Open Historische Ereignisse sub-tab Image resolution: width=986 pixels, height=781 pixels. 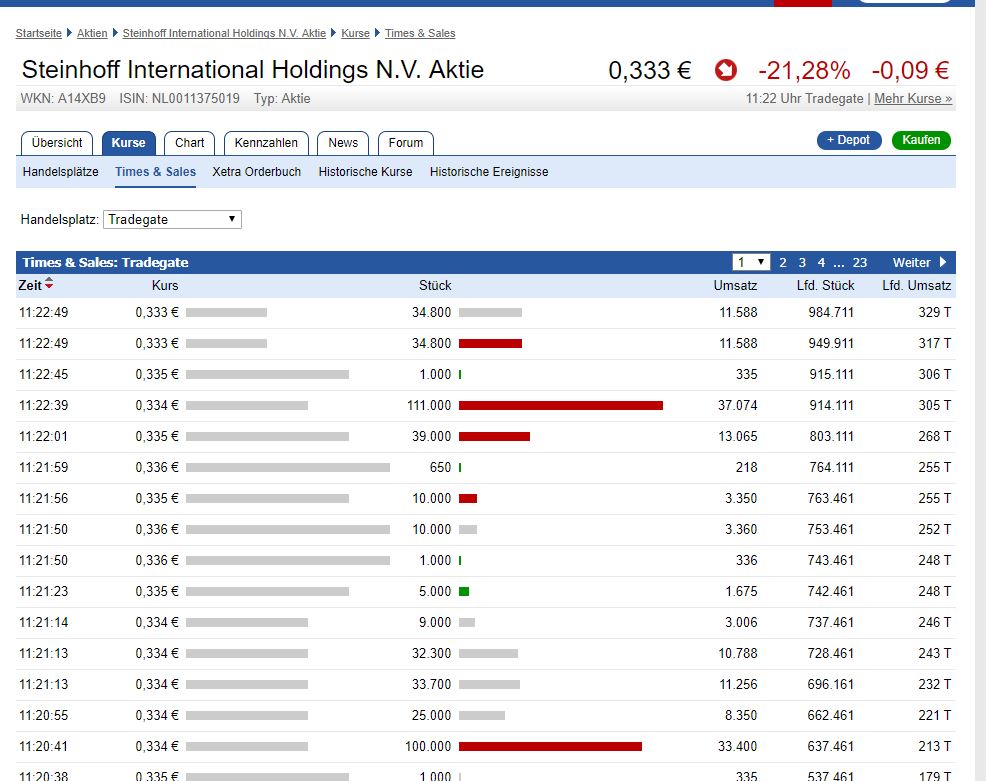pos(489,172)
